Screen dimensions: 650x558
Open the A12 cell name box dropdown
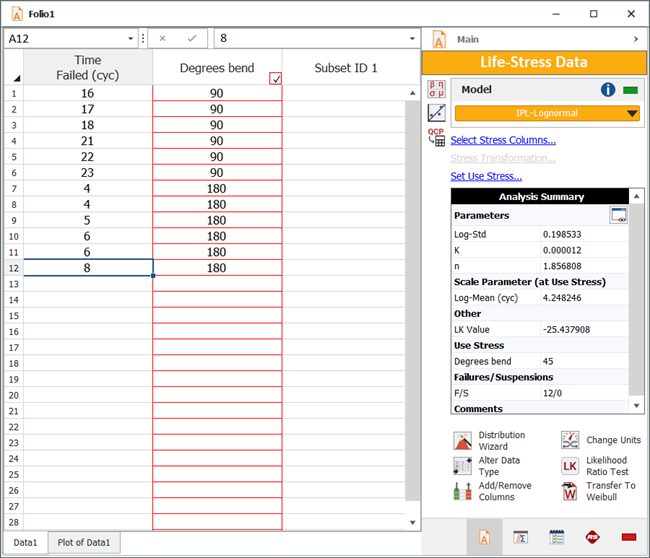[131, 38]
